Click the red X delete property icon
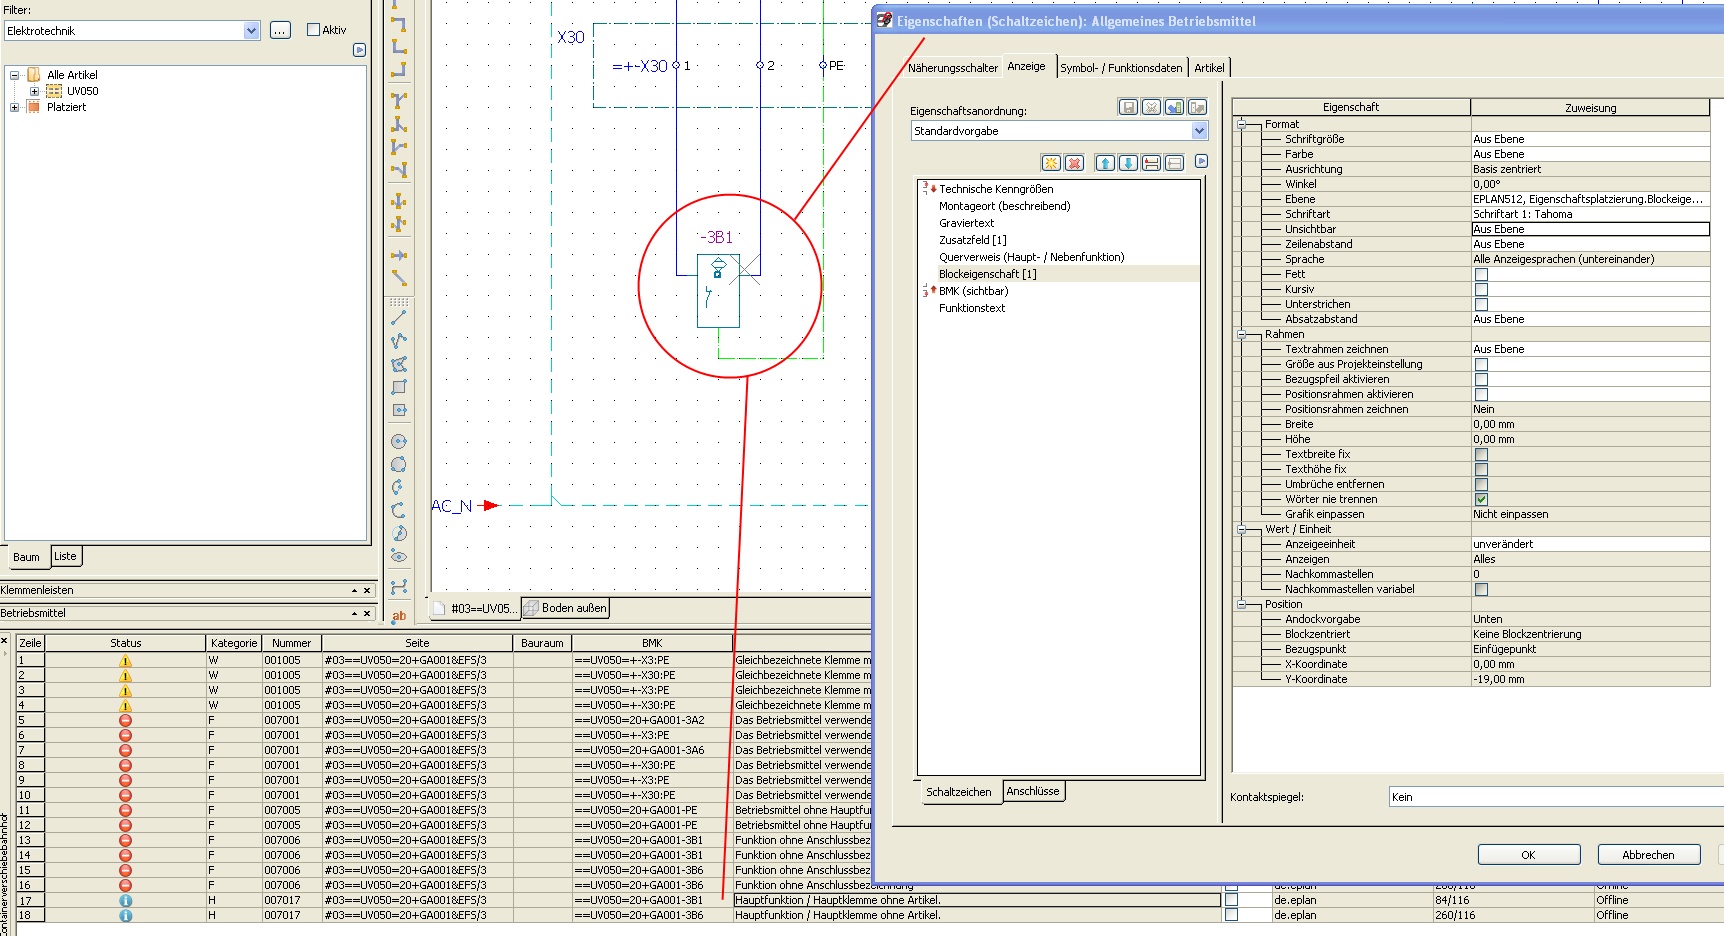 (x=1074, y=163)
